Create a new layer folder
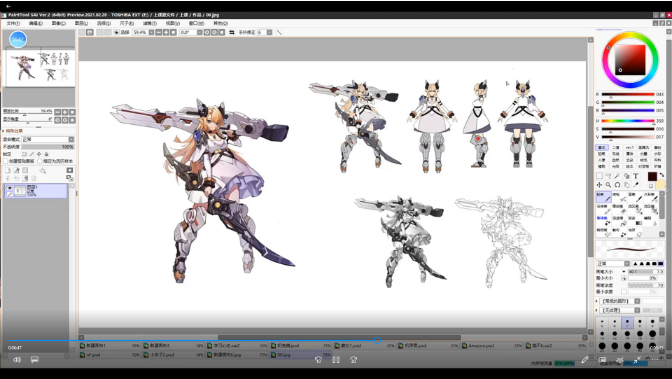The height and width of the screenshot is (379, 672). (25, 170)
